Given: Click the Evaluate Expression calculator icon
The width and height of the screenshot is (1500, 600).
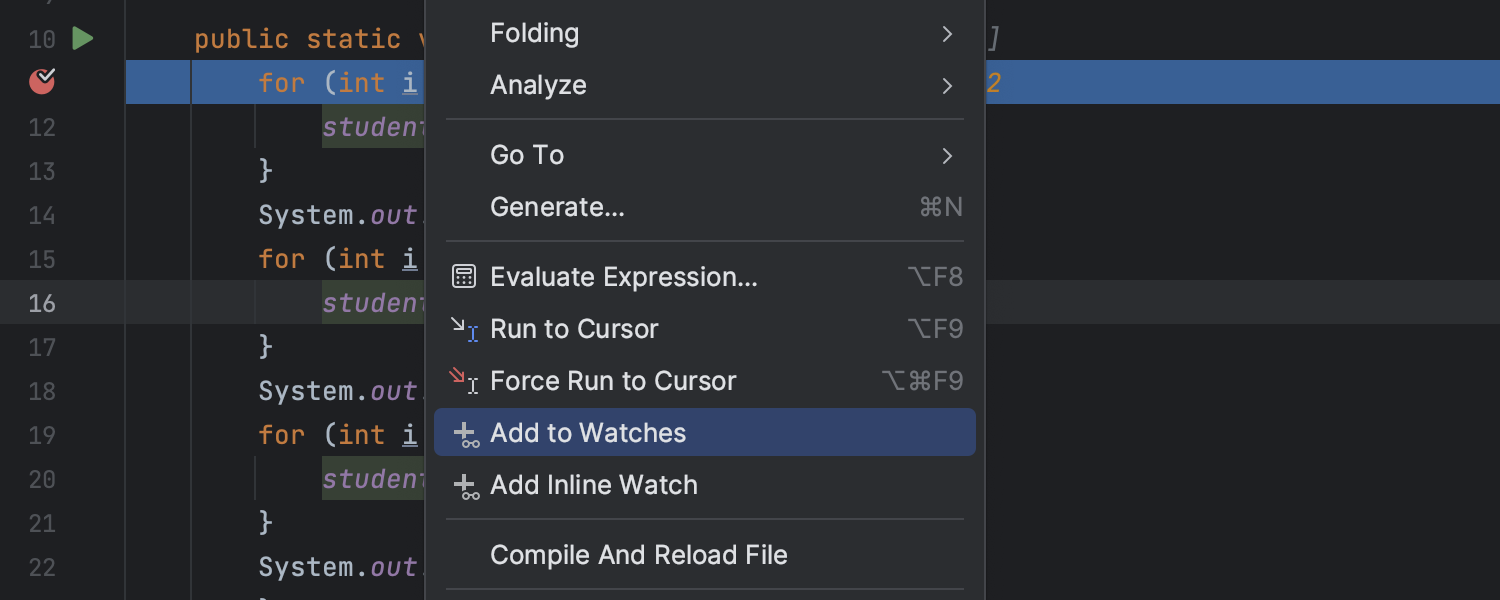Looking at the screenshot, I should [464, 277].
